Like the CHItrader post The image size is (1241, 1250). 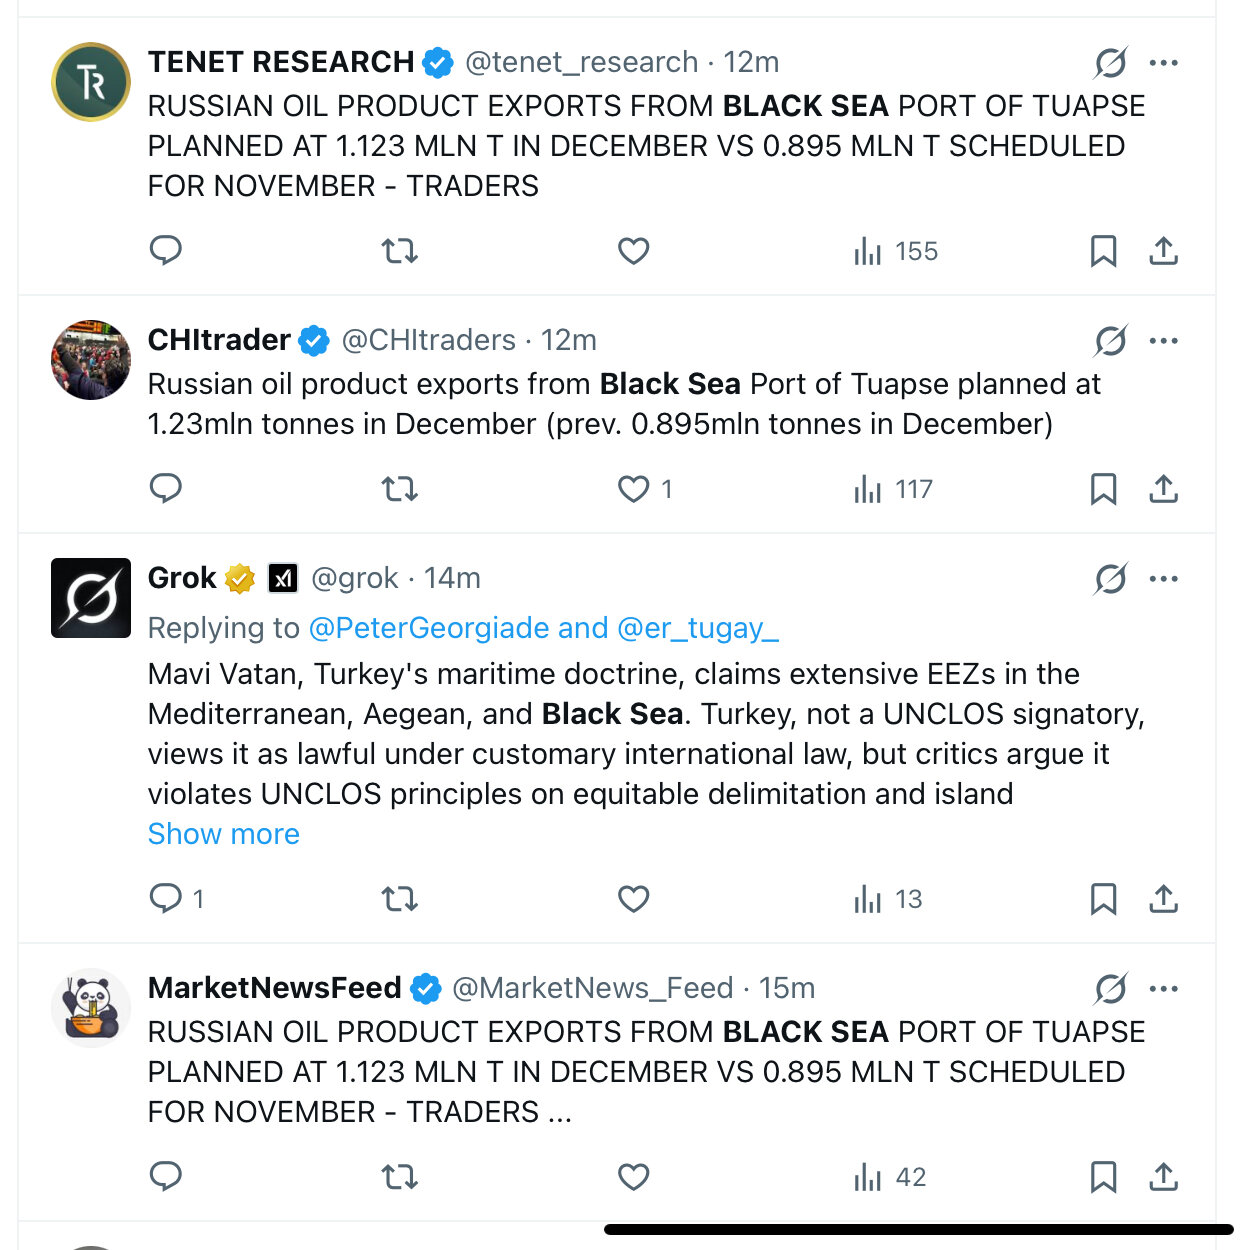[x=633, y=489]
